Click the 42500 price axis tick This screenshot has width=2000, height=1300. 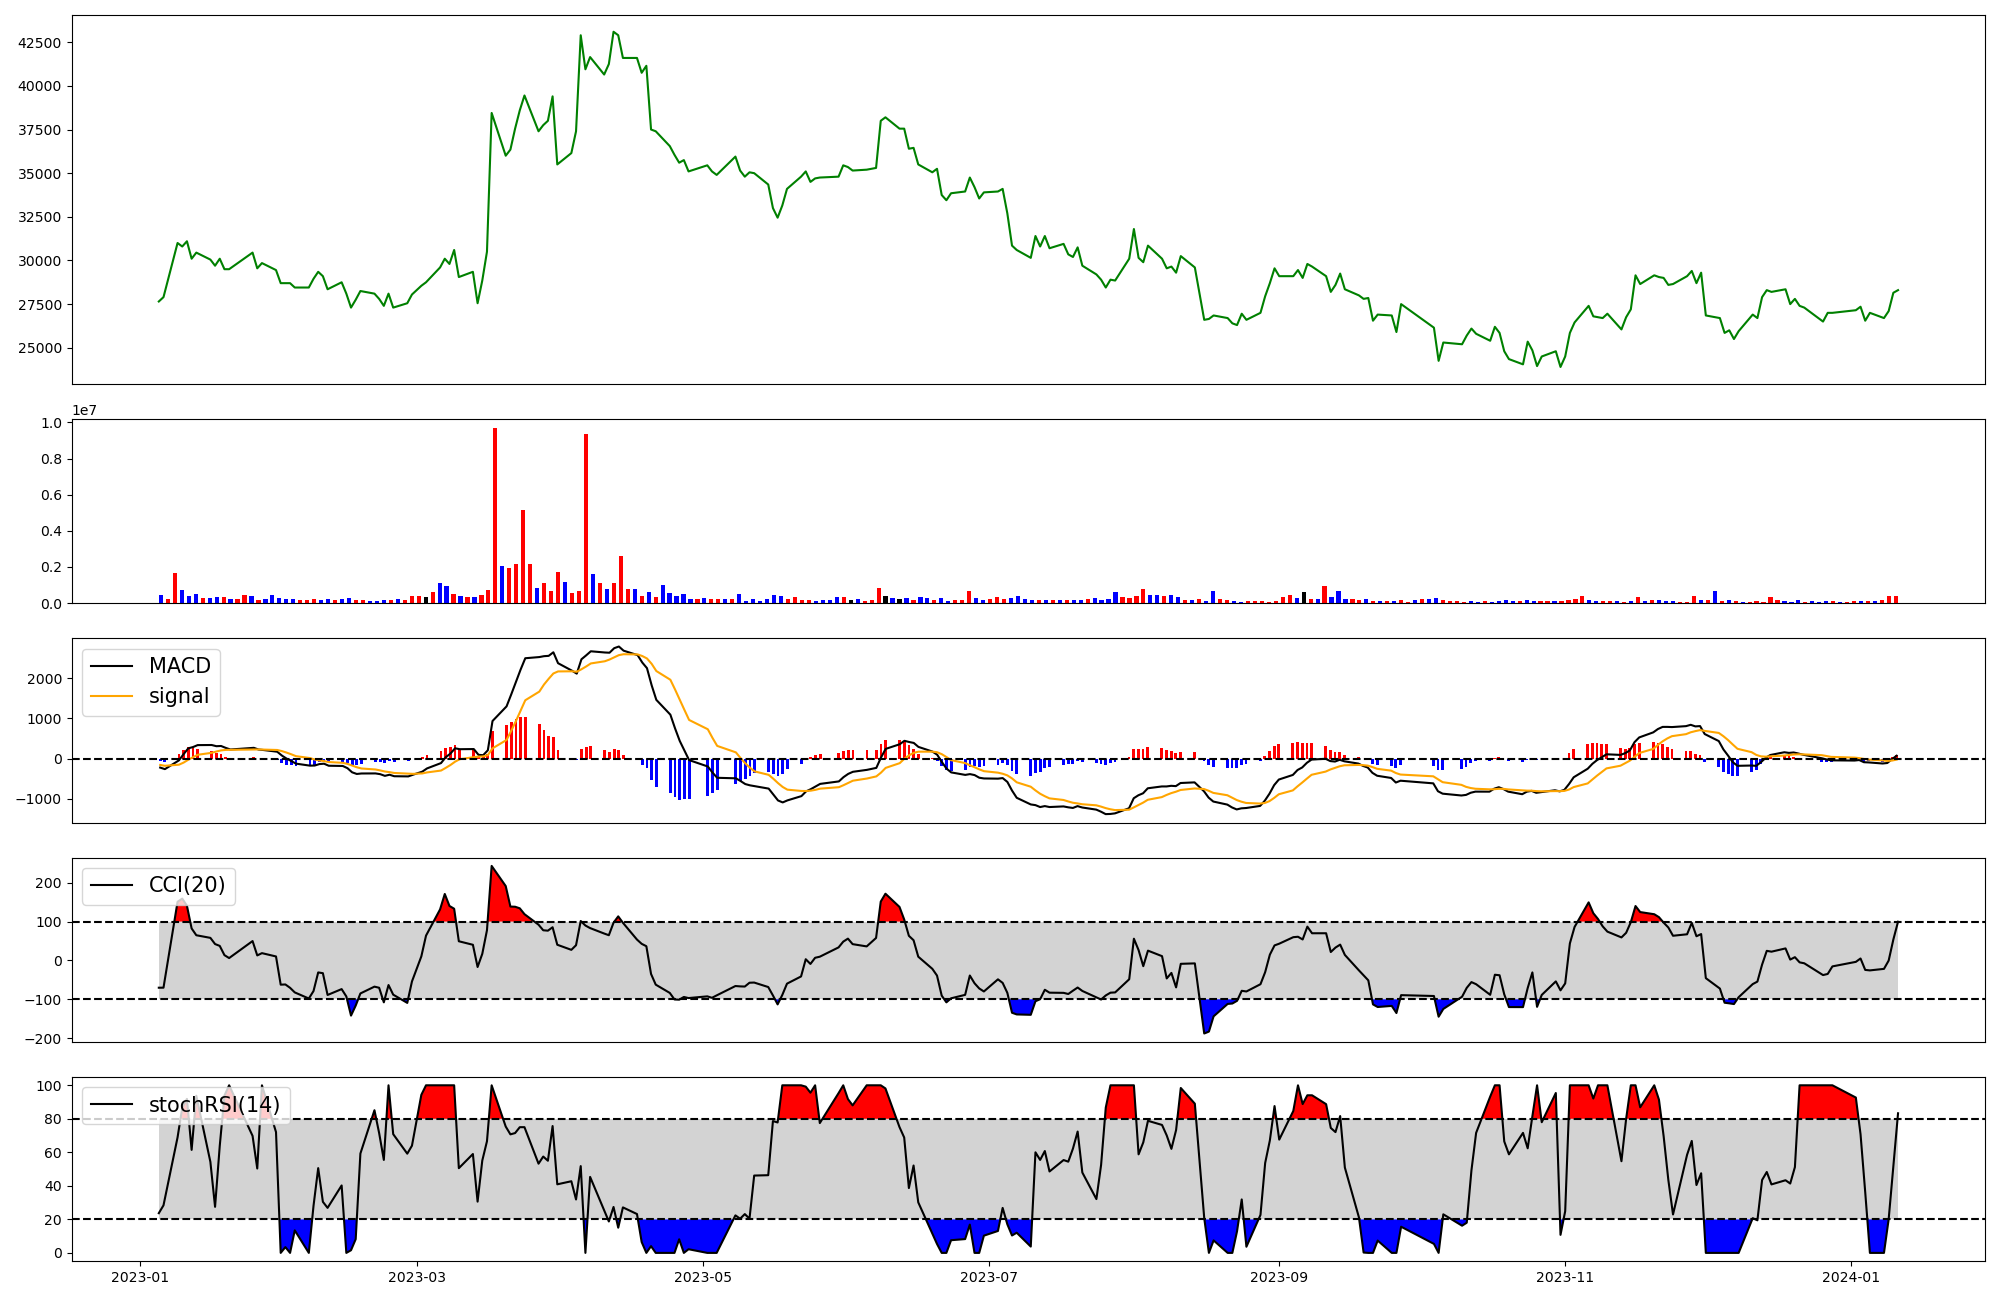(41, 43)
